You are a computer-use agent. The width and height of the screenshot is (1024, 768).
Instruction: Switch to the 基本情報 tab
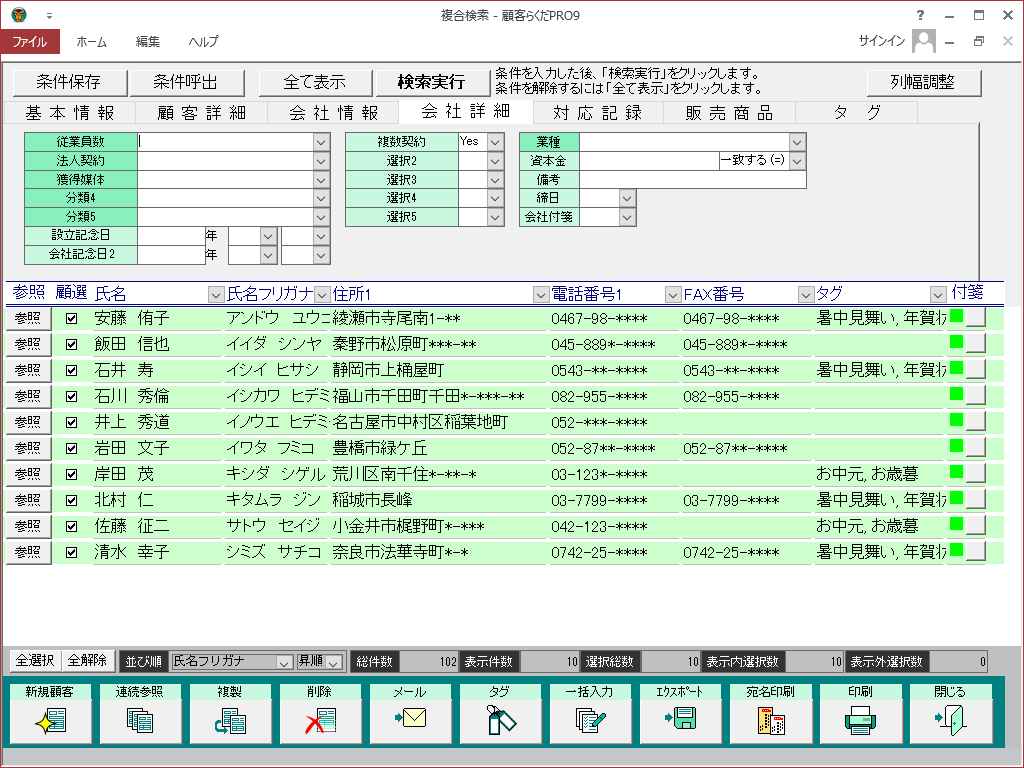click(x=70, y=113)
